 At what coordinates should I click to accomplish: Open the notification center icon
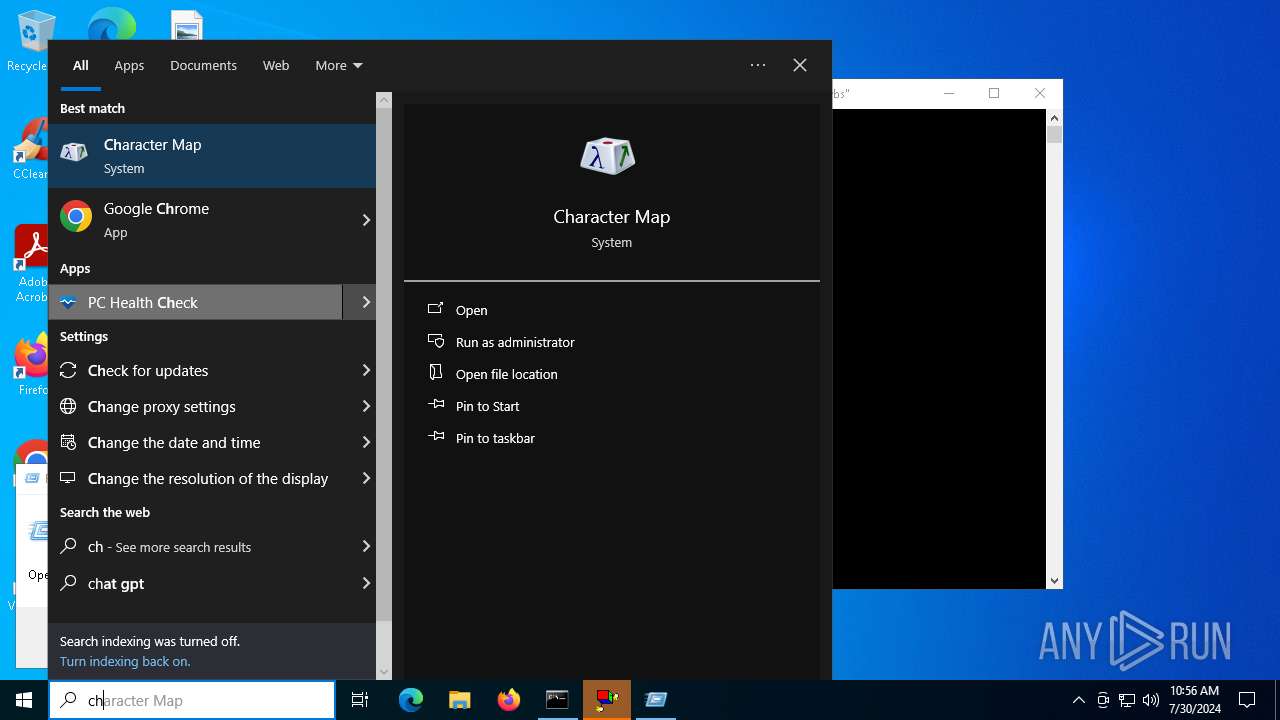pos(1247,700)
